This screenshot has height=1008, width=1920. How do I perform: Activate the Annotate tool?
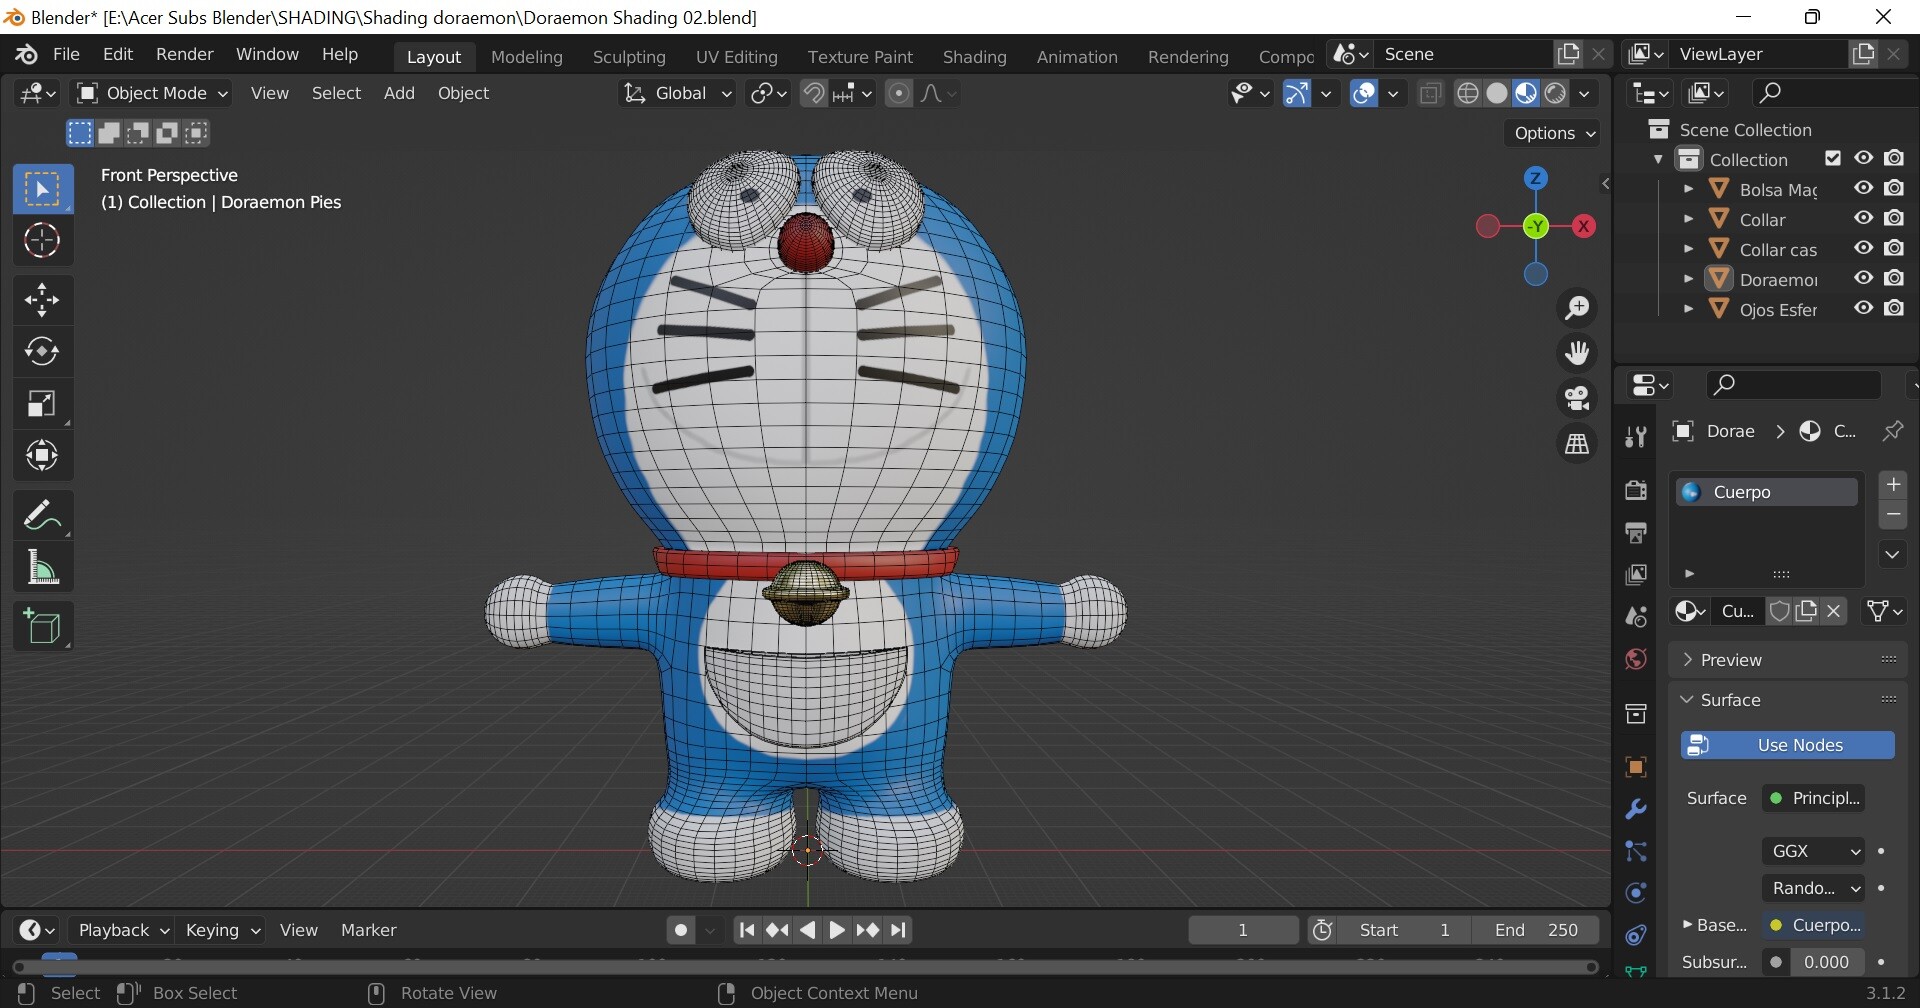[x=42, y=514]
